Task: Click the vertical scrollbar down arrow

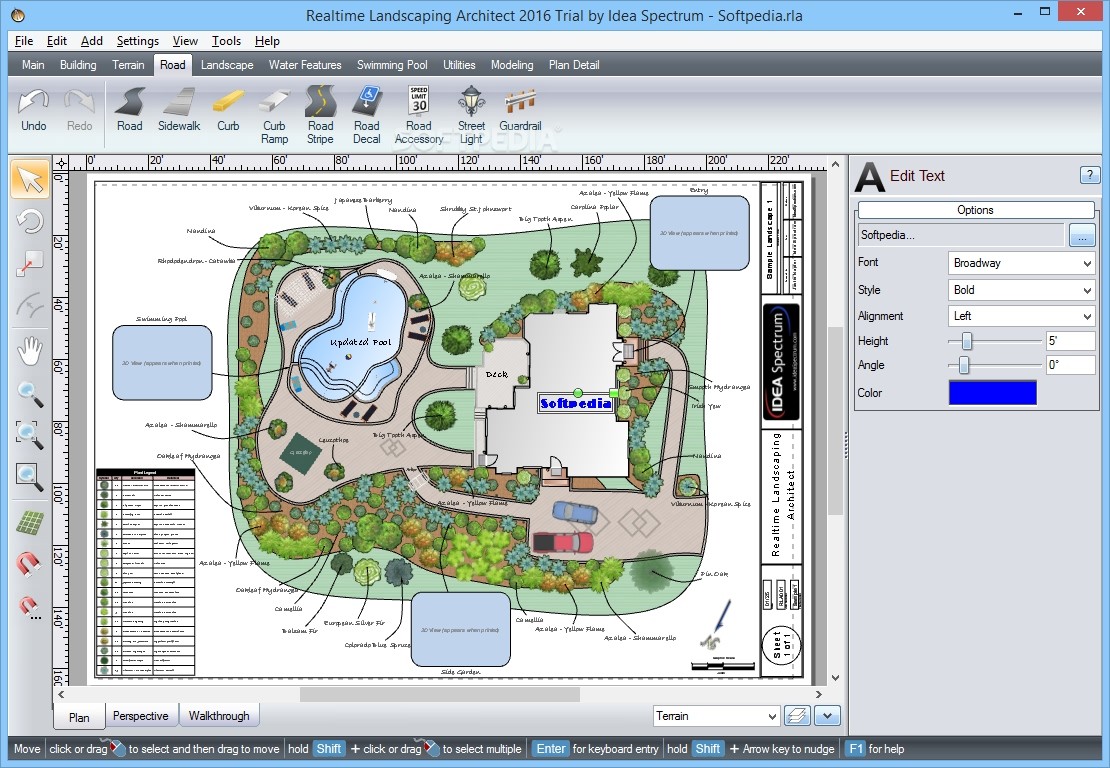Action: (835, 677)
